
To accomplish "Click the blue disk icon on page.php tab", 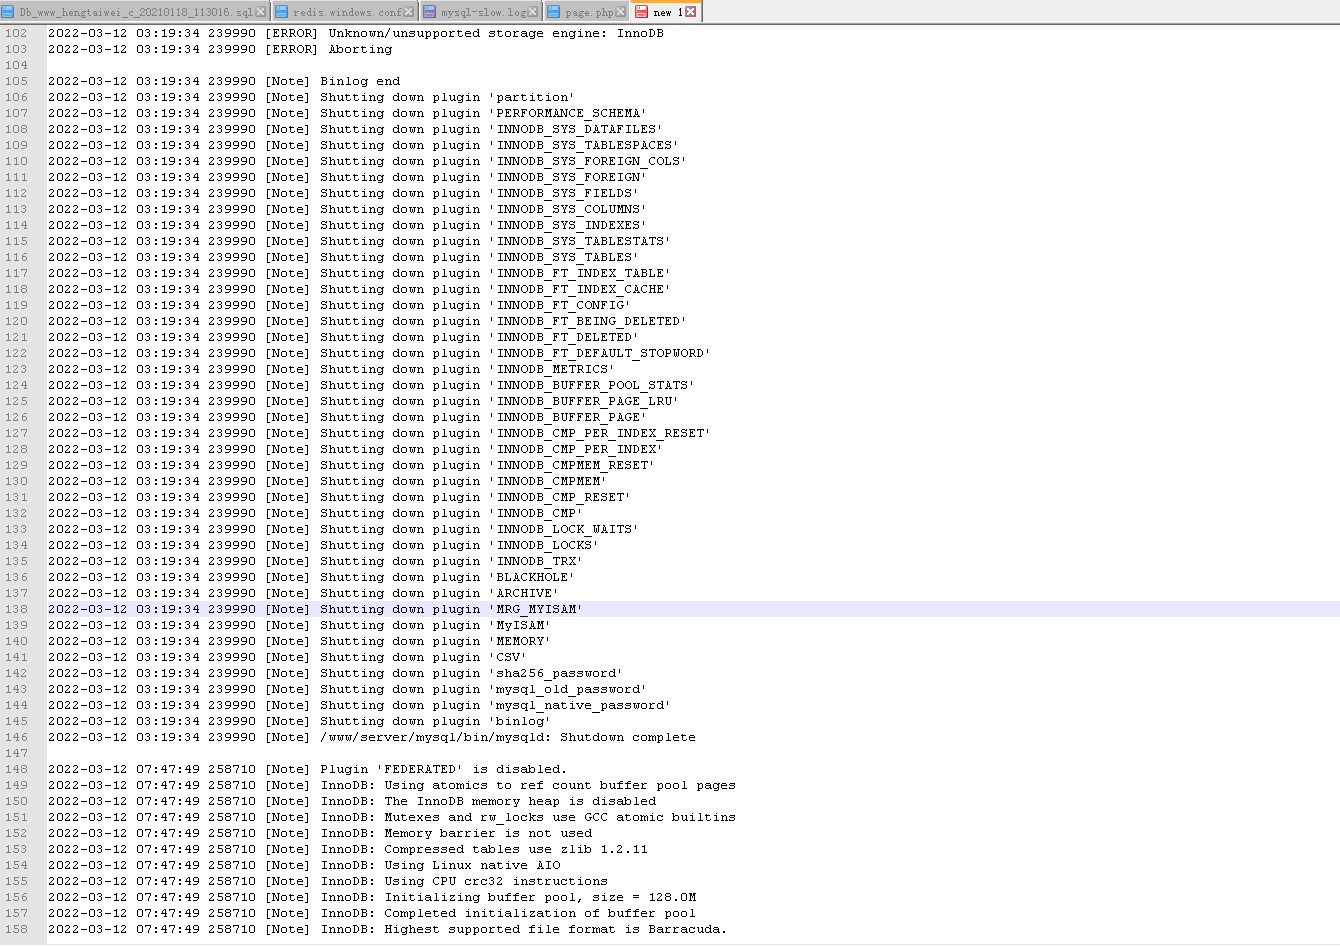I will (555, 12).
